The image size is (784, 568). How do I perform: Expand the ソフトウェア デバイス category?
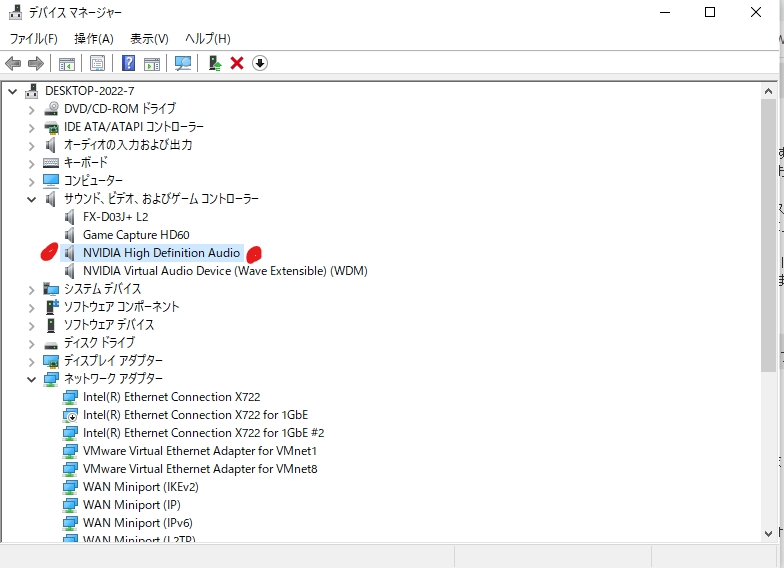point(32,326)
